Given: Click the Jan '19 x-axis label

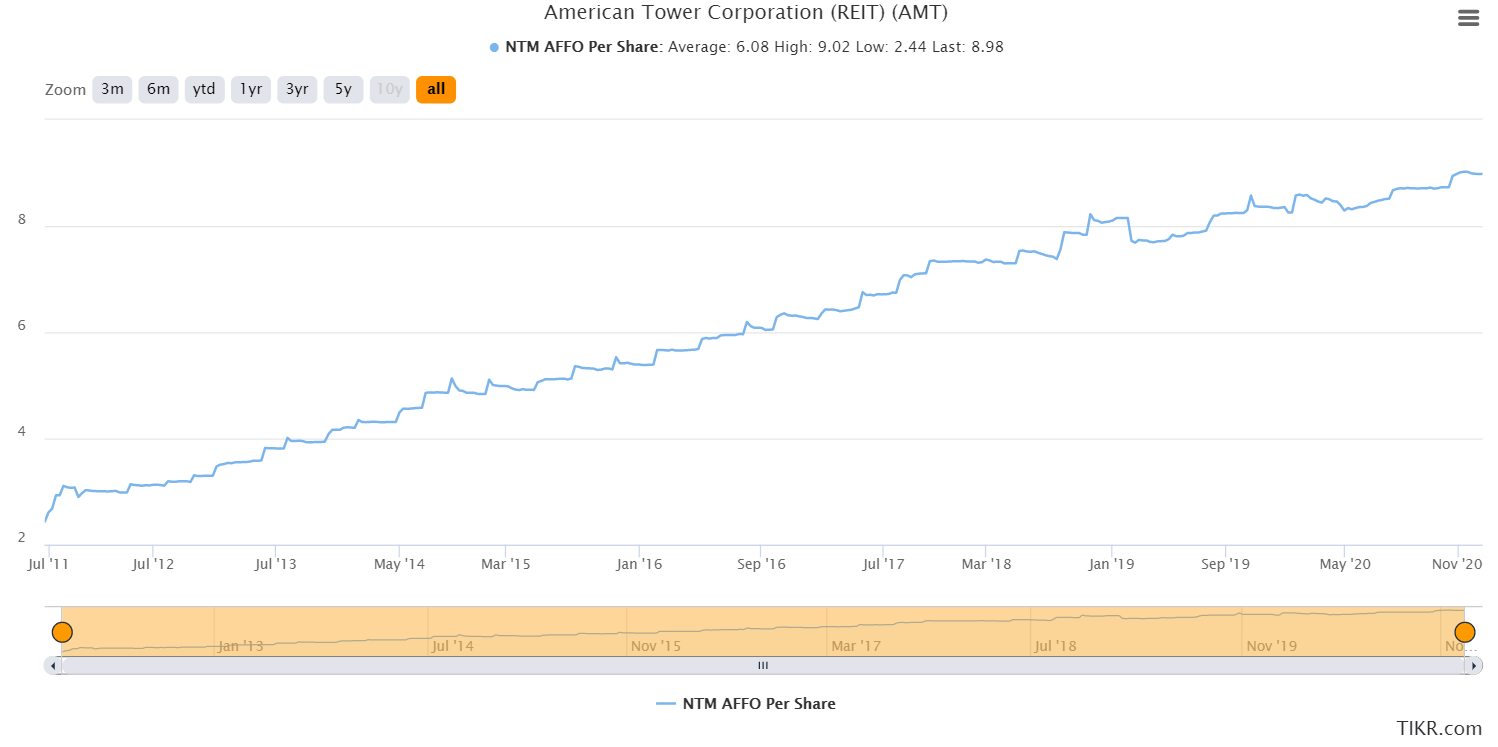Looking at the screenshot, I should coord(1112,564).
